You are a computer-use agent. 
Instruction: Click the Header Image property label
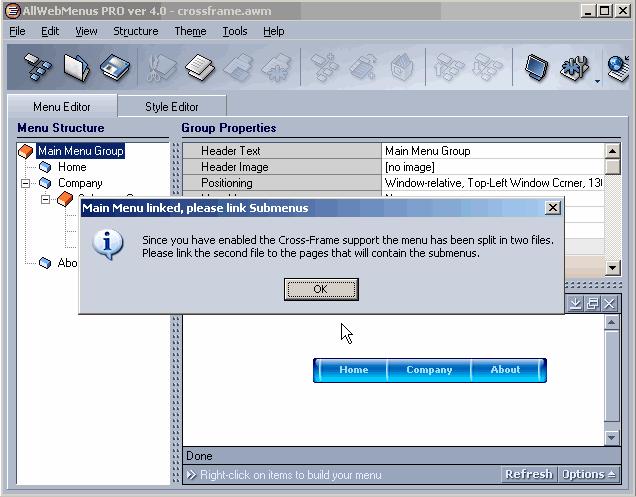234,167
